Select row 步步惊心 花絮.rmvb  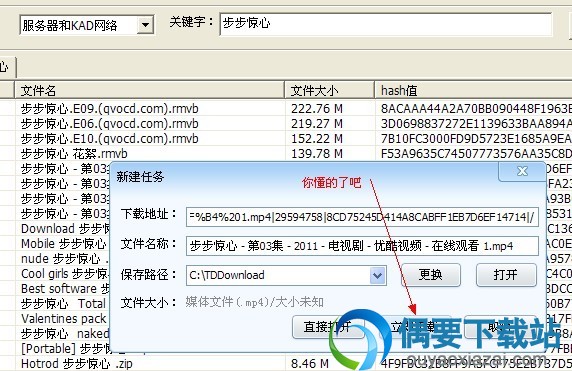click(74, 154)
